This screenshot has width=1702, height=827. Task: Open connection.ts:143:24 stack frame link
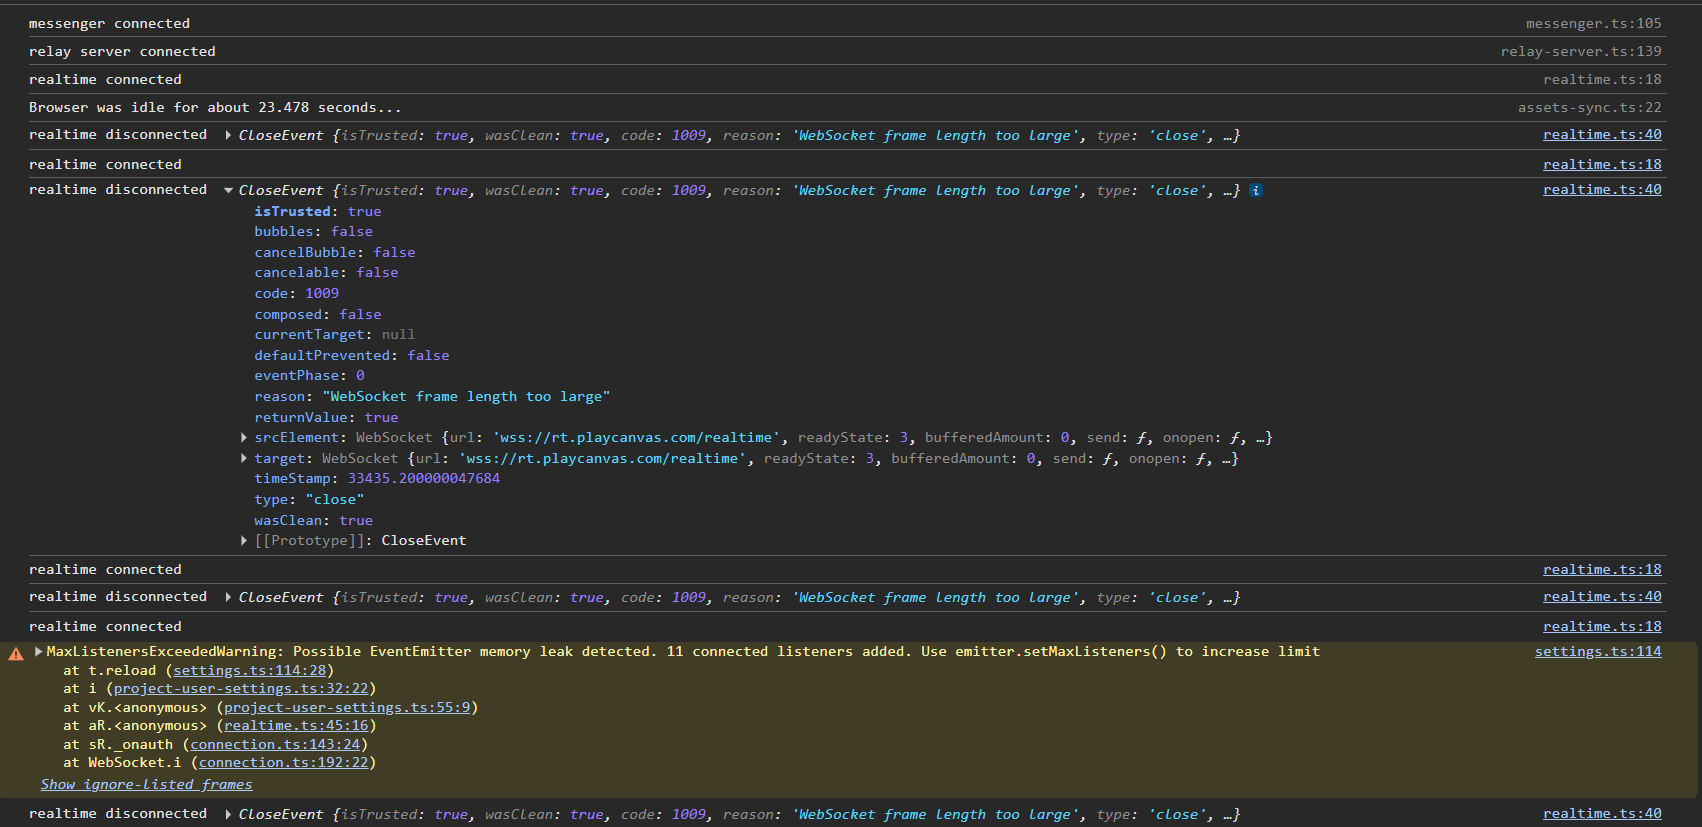pos(275,744)
